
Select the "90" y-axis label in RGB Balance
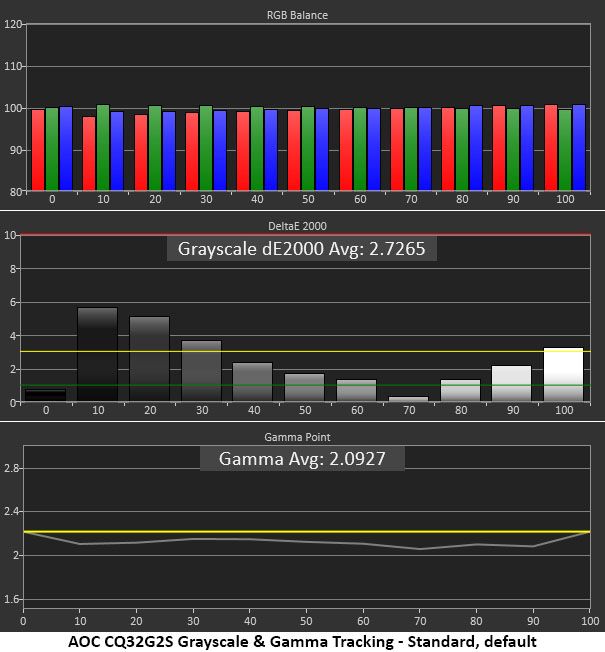[15, 150]
